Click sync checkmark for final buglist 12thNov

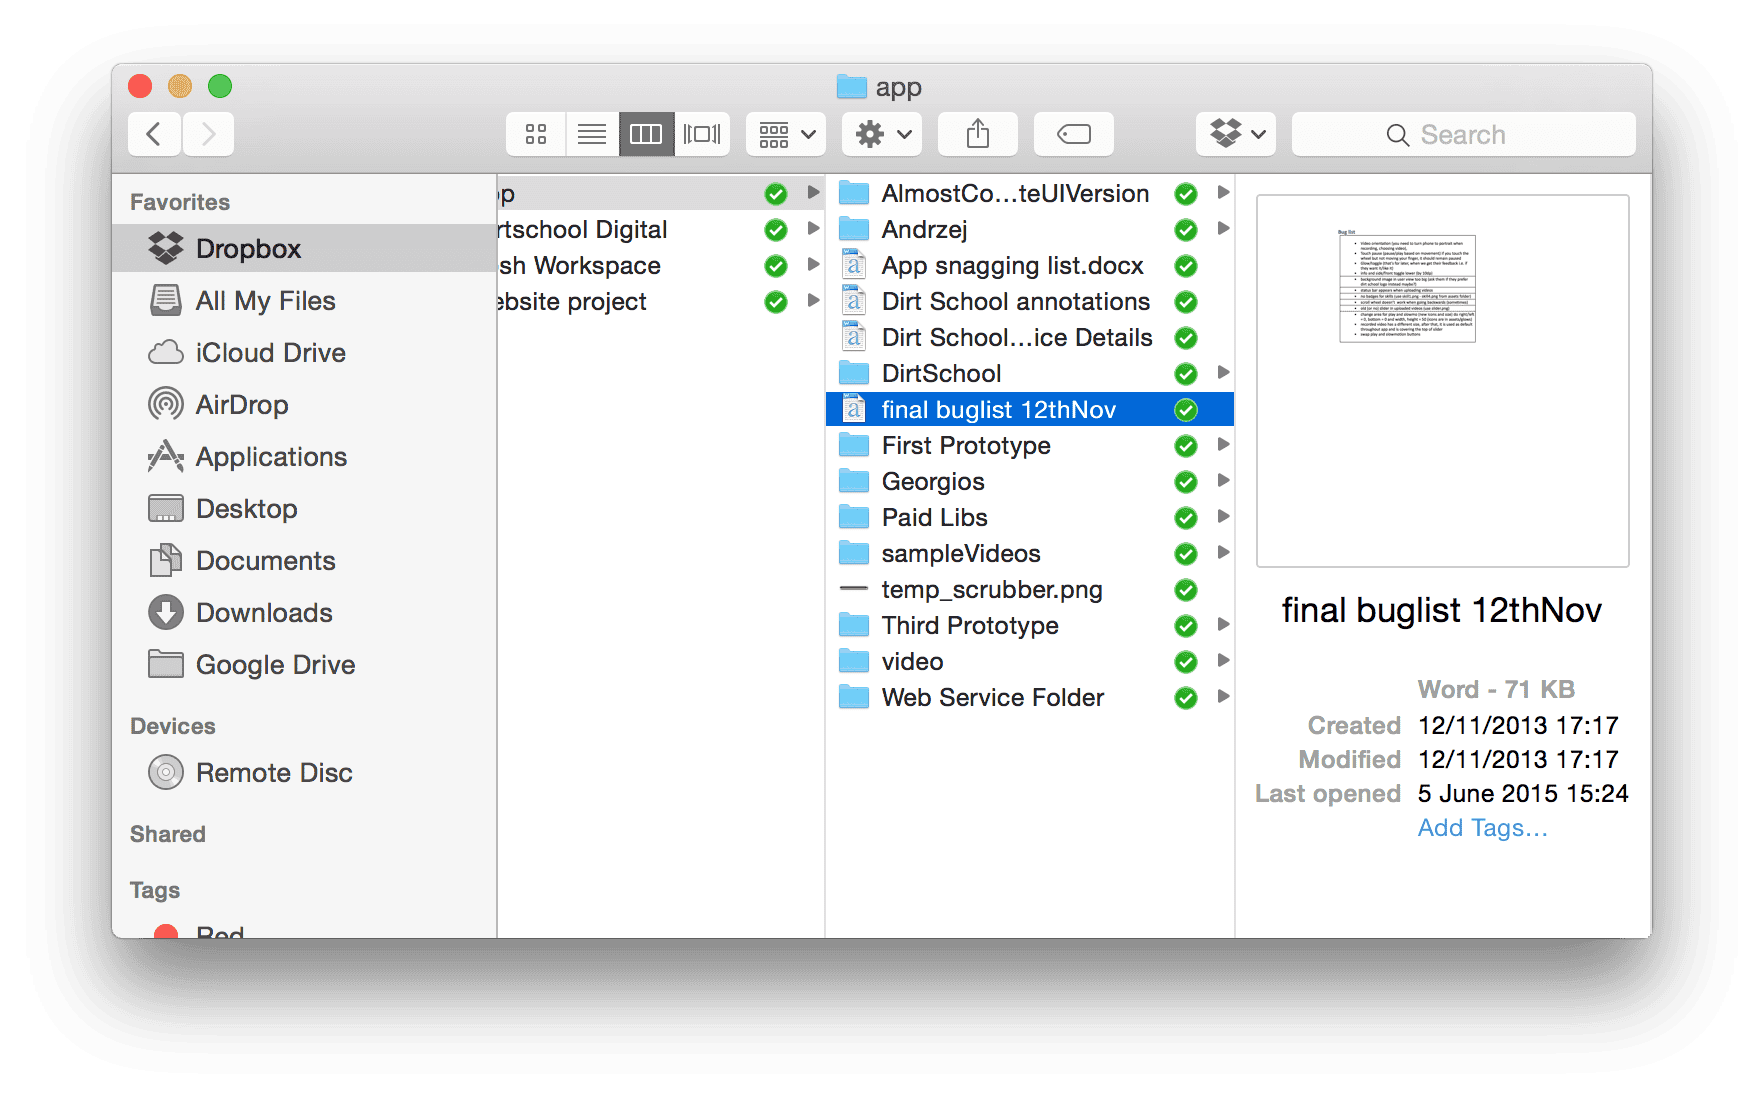[1186, 410]
